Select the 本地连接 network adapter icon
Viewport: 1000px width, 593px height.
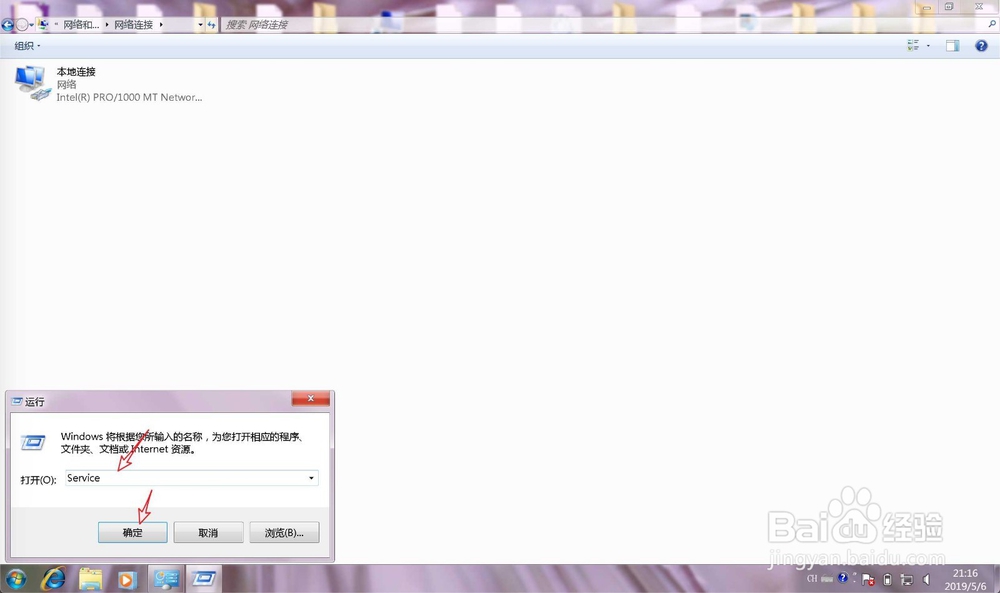pyautogui.click(x=33, y=82)
